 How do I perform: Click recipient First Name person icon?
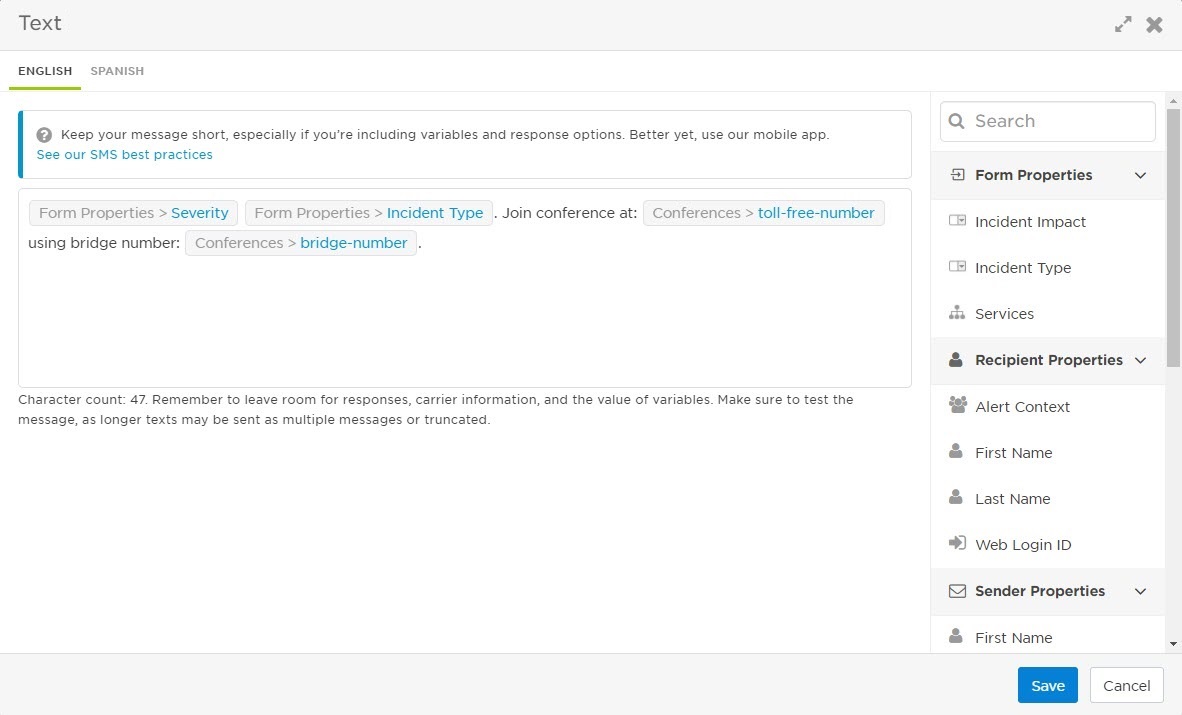pyautogui.click(x=956, y=451)
